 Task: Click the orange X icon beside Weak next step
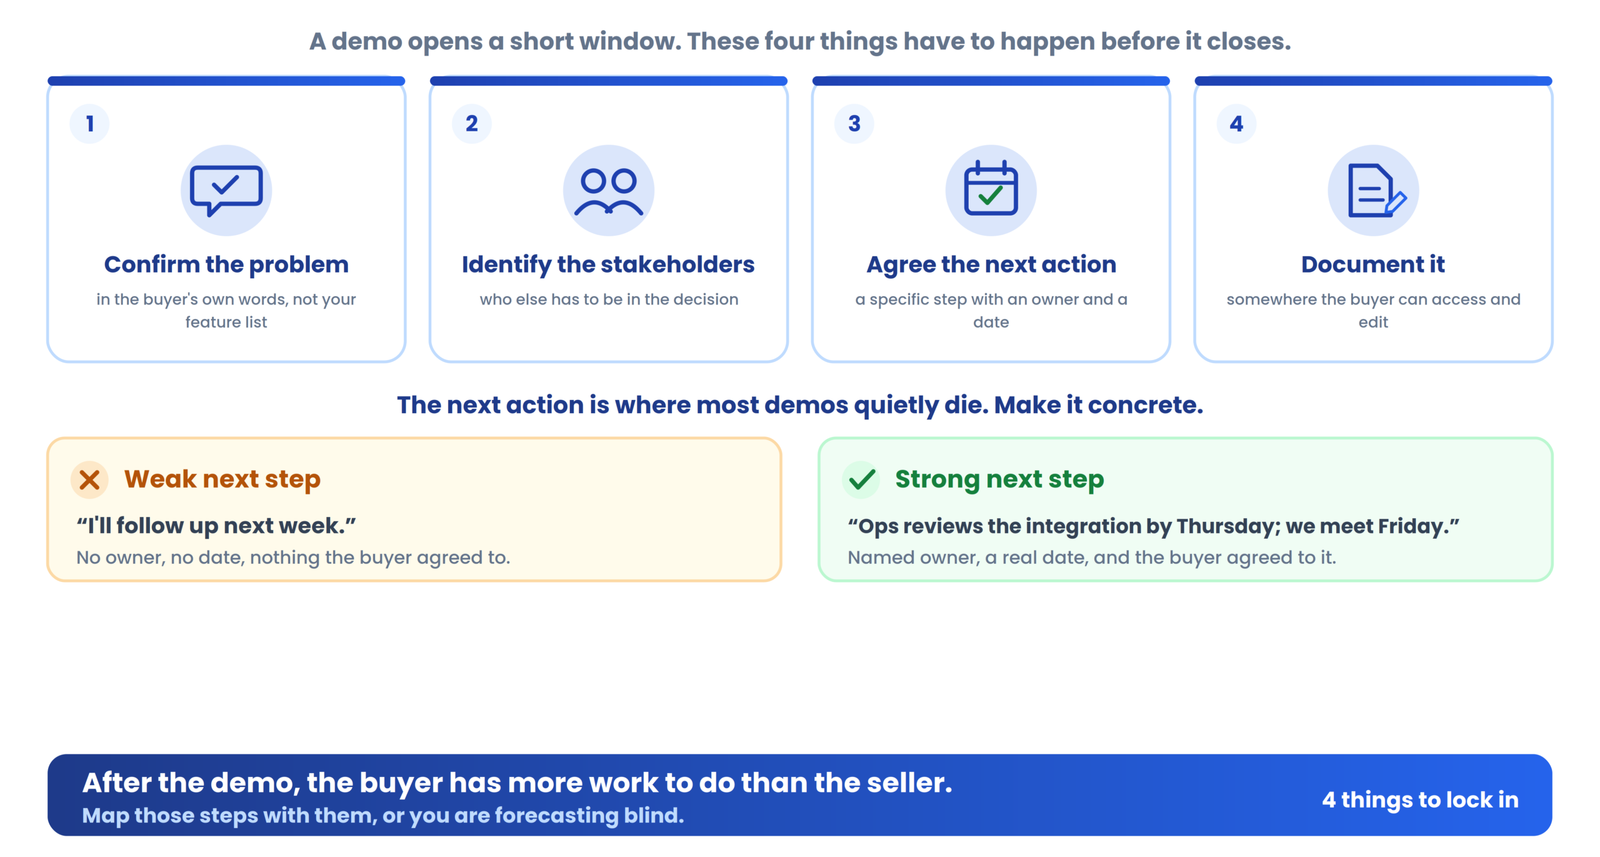[x=89, y=480]
